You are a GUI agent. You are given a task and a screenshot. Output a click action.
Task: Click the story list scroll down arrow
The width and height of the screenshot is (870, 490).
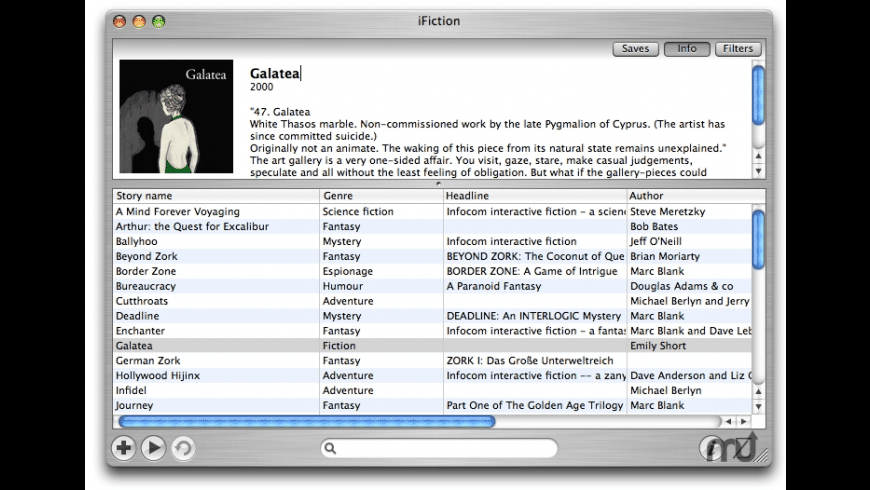pyautogui.click(x=758, y=406)
